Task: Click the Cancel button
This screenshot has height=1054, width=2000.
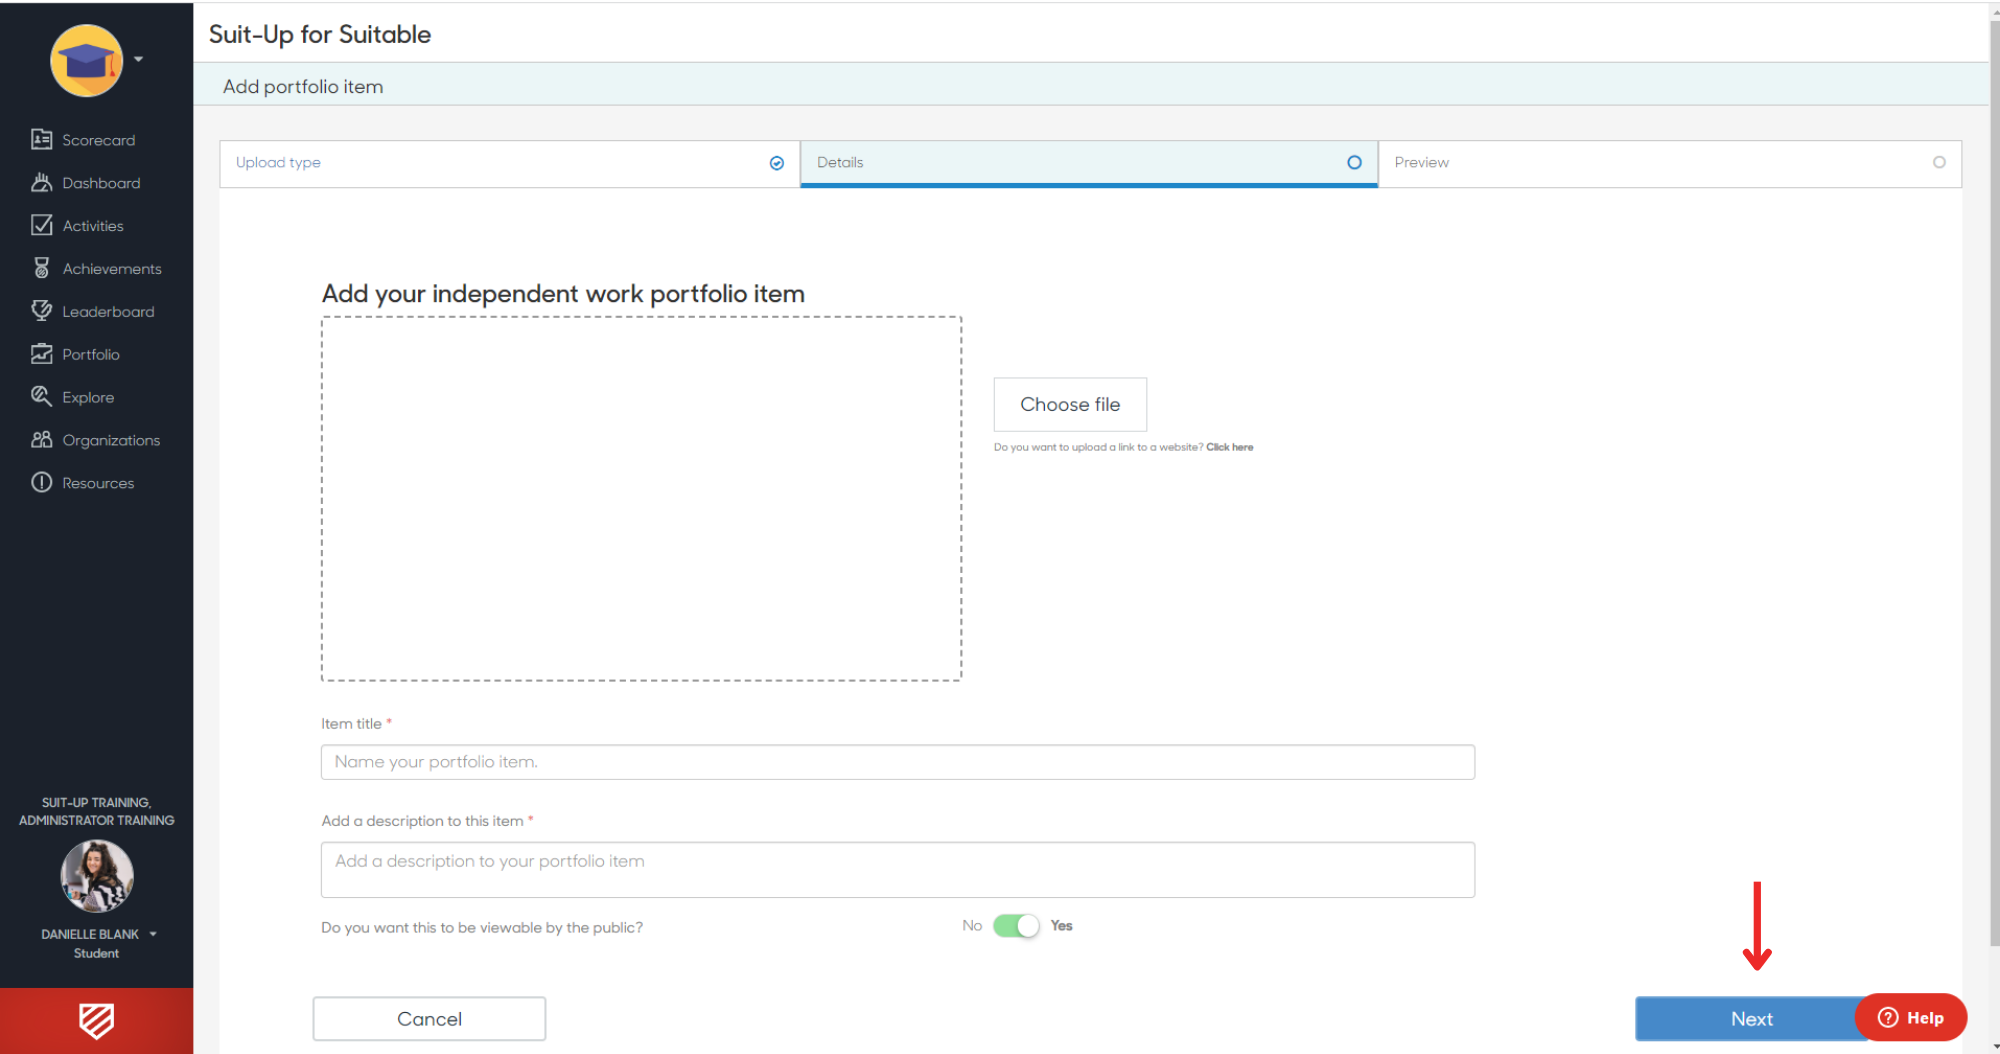Action: tap(429, 1019)
